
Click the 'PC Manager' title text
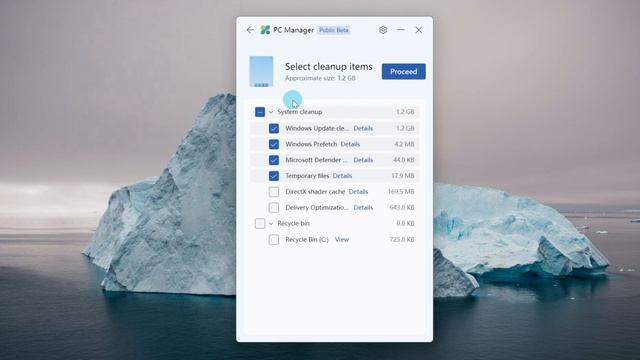293,30
